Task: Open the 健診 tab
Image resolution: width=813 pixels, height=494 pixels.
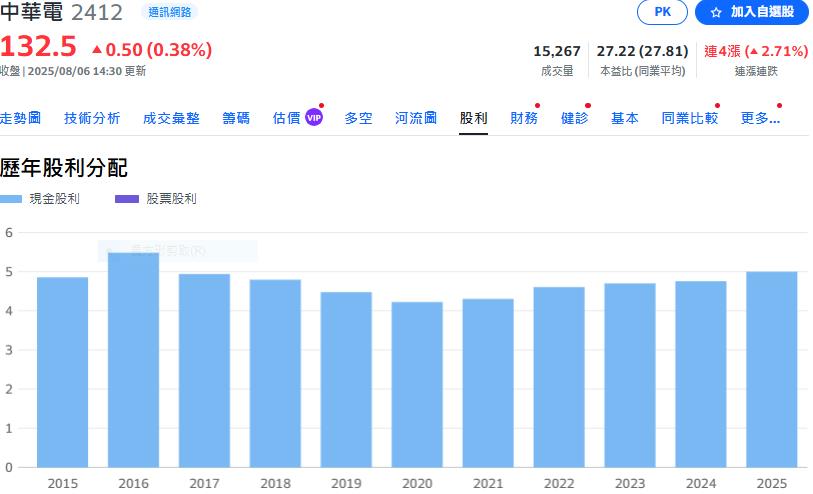Action: (x=574, y=118)
